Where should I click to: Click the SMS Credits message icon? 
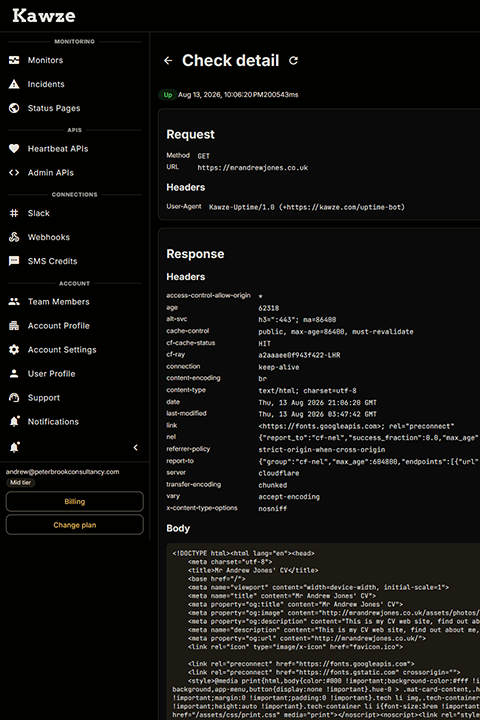pos(14,261)
